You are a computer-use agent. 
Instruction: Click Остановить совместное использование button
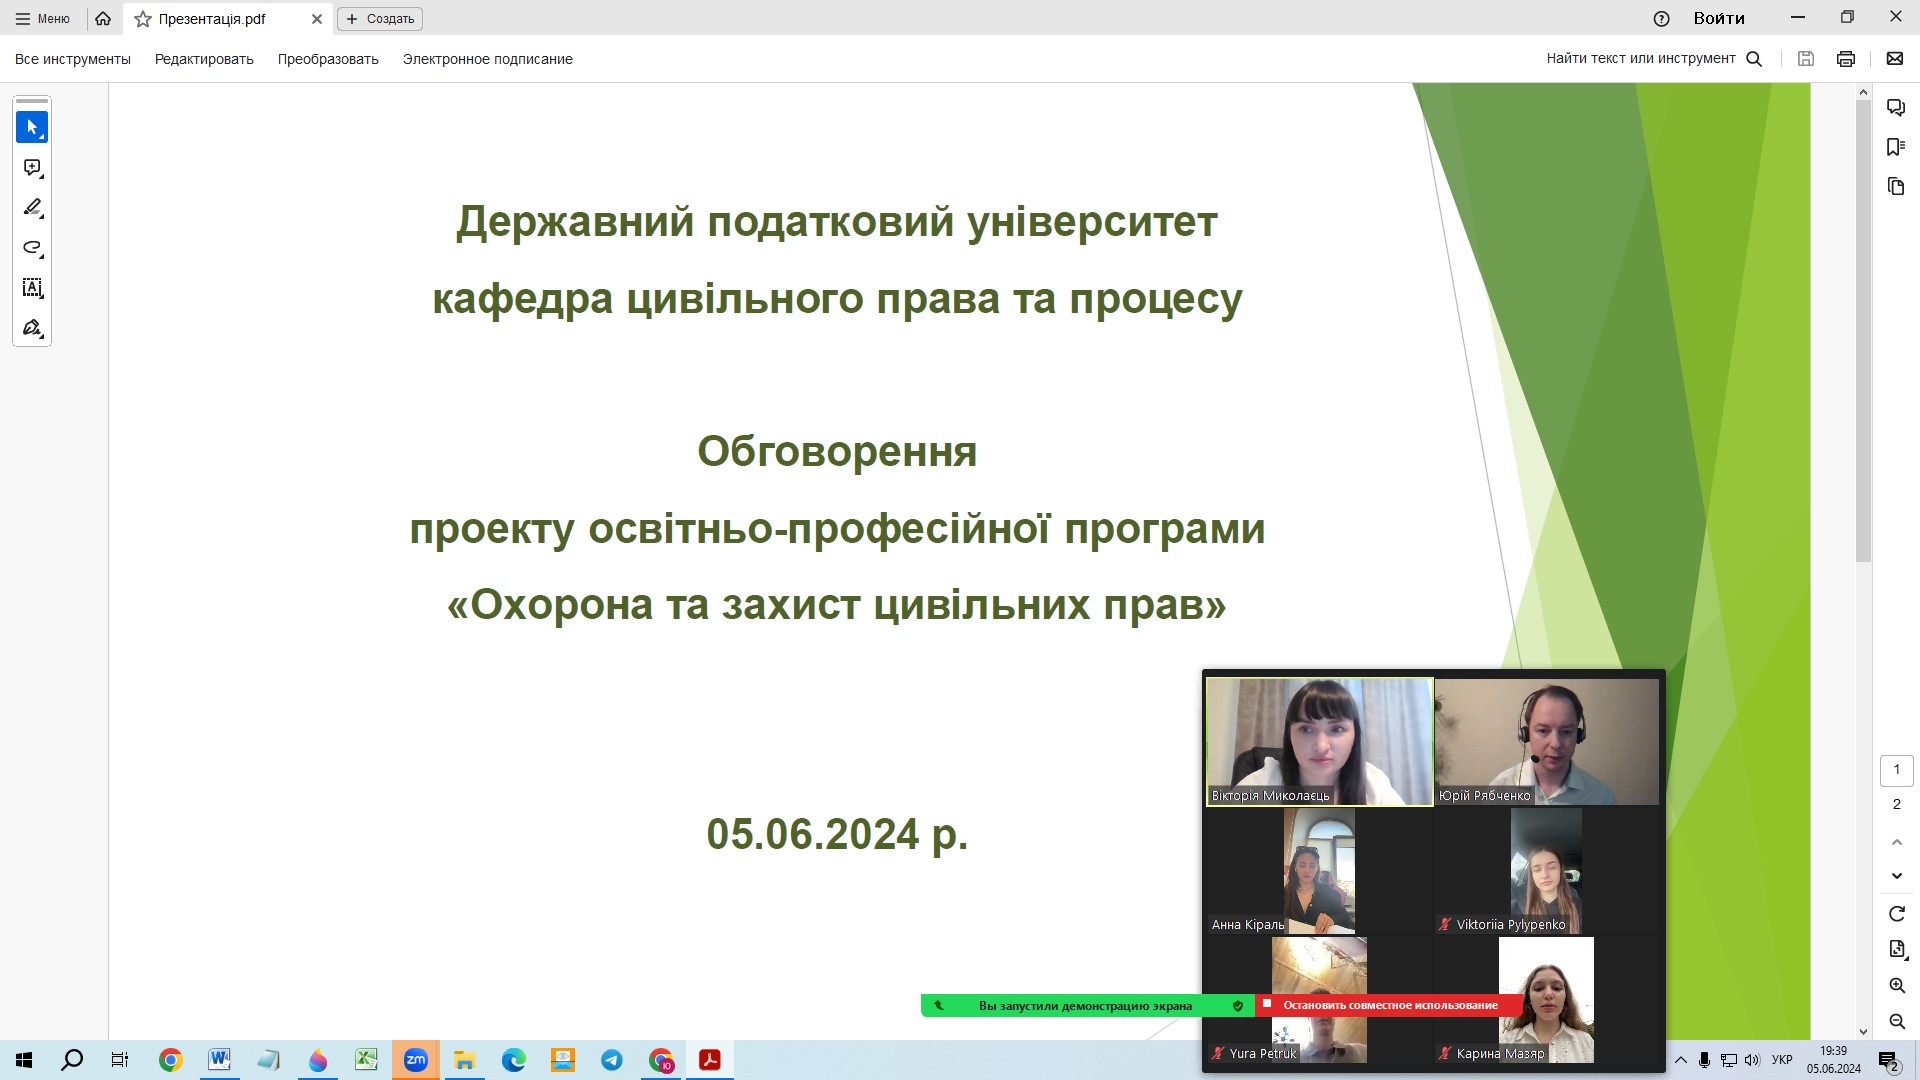(x=1390, y=1005)
